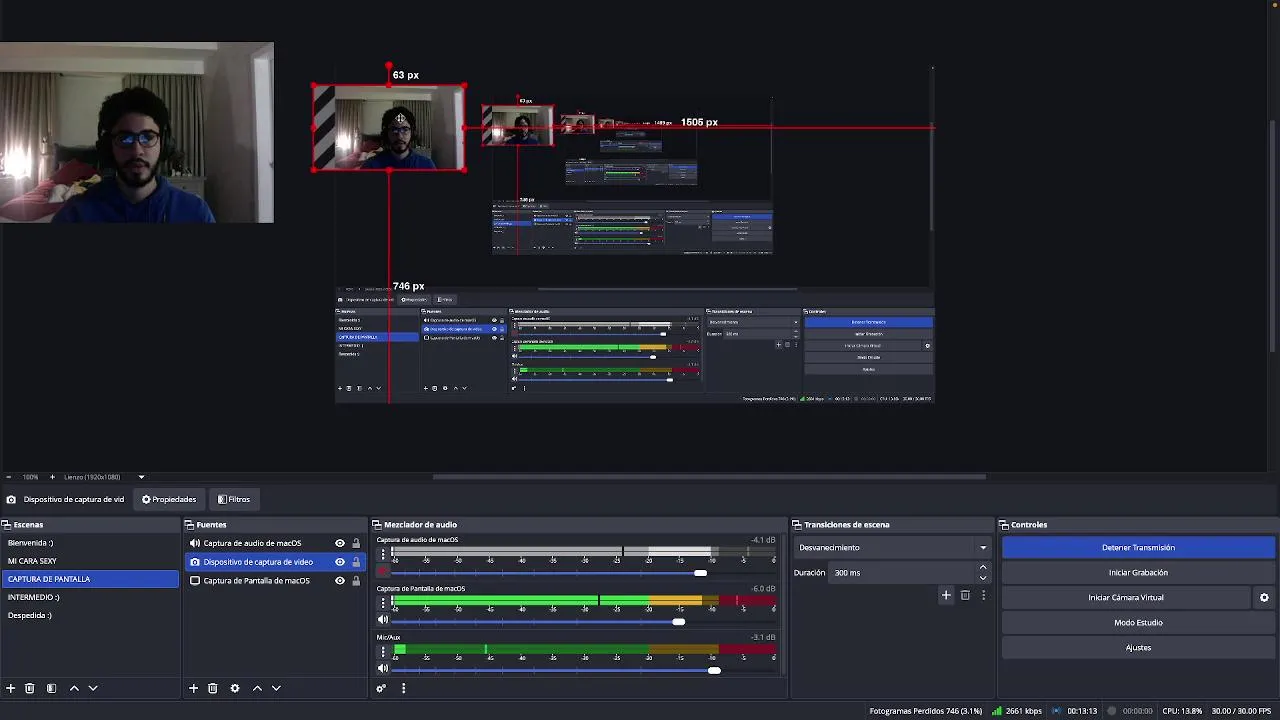Open options dots for Captura de audio channel
Image resolution: width=1280 pixels, height=720 pixels.
pyautogui.click(x=382, y=553)
